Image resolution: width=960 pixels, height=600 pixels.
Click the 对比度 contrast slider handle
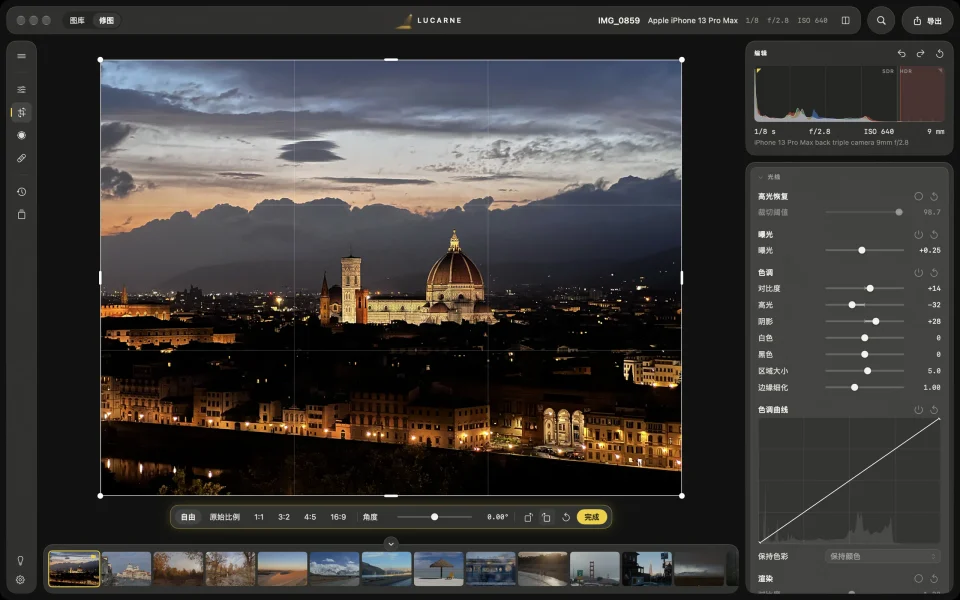[x=870, y=288]
